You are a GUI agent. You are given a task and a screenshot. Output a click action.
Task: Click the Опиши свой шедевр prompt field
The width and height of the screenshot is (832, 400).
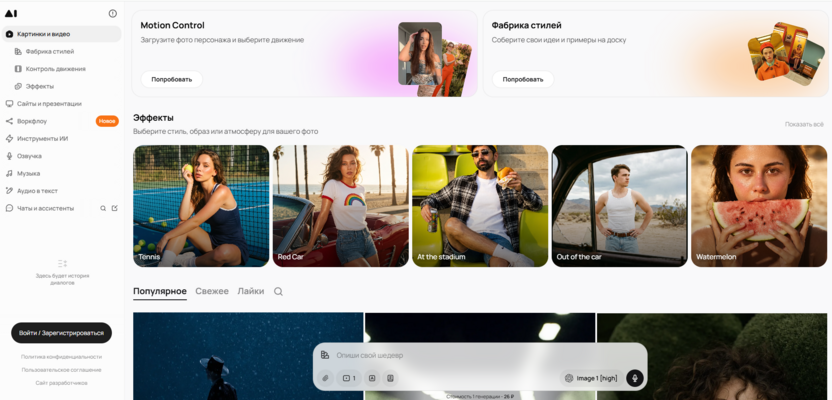coord(478,355)
